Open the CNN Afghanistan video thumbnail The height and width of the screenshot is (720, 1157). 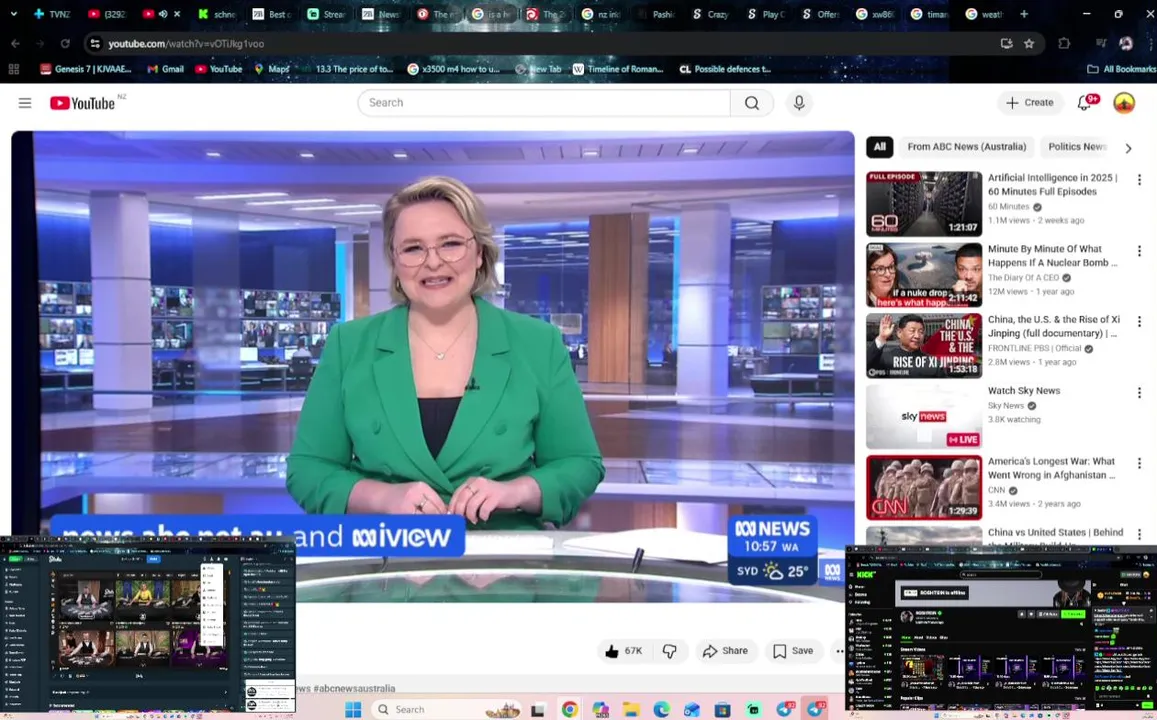[x=924, y=488]
